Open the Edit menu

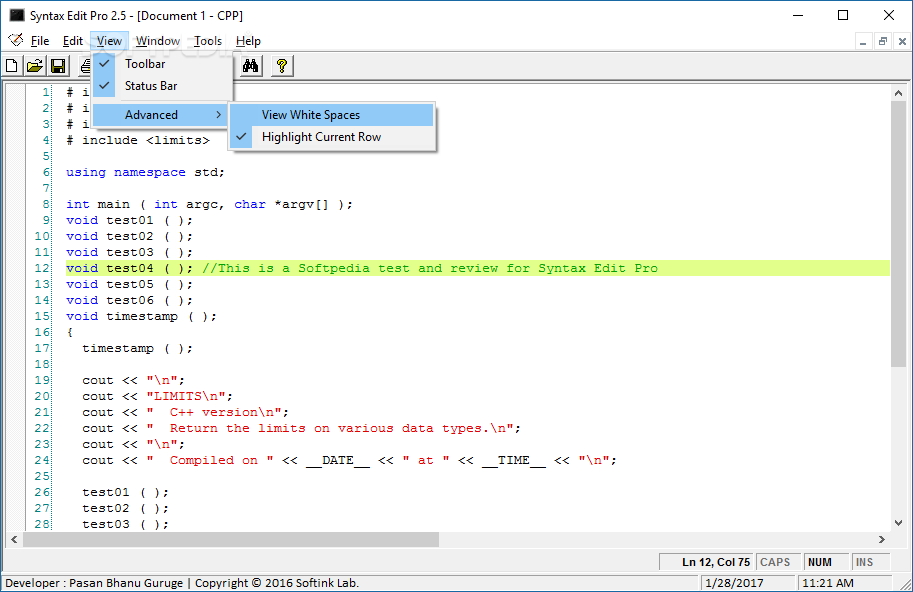pos(73,41)
